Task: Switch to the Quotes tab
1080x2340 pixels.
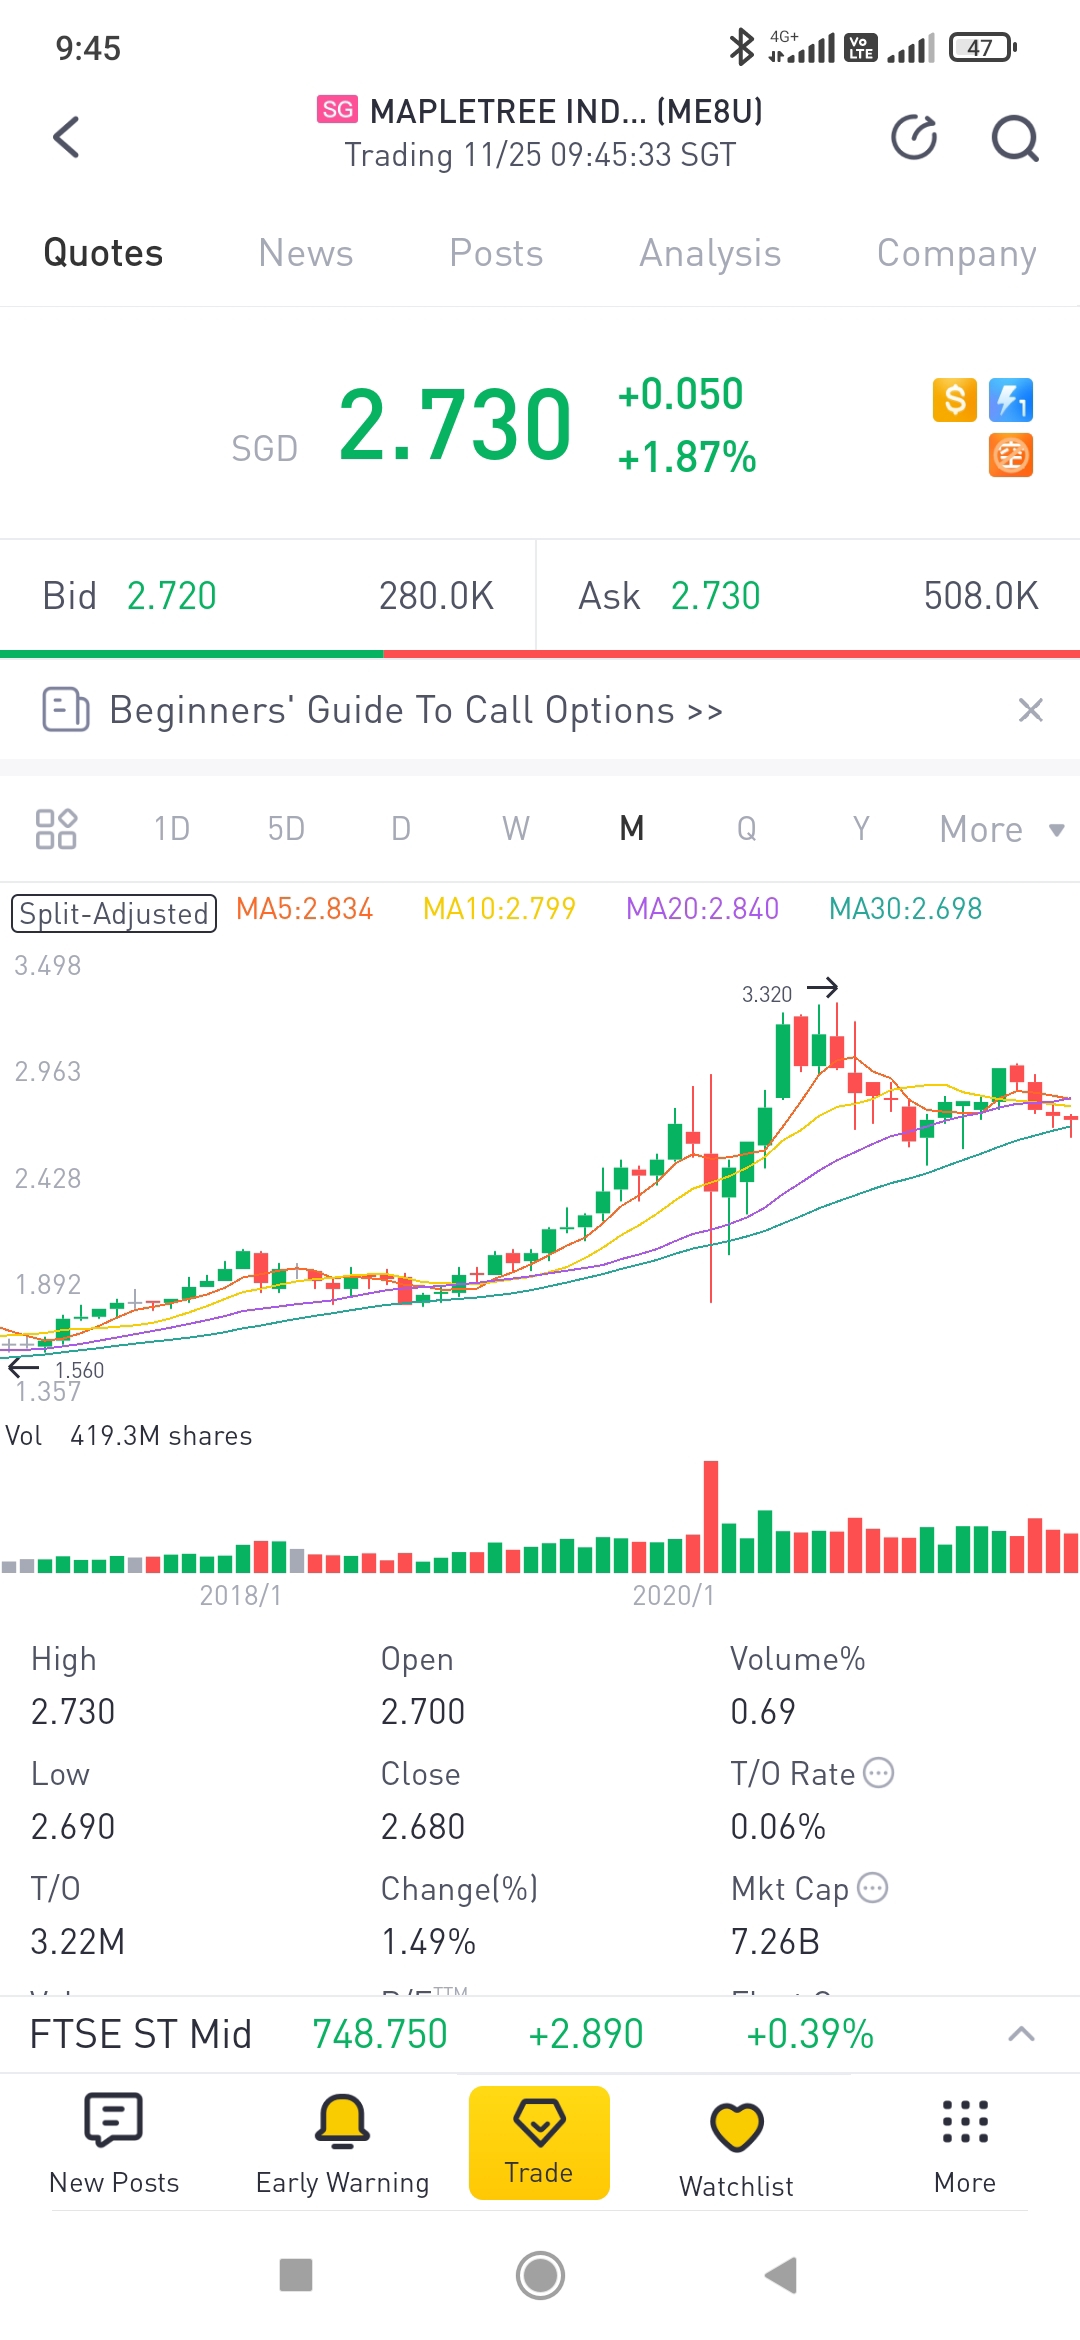Action: 103,253
